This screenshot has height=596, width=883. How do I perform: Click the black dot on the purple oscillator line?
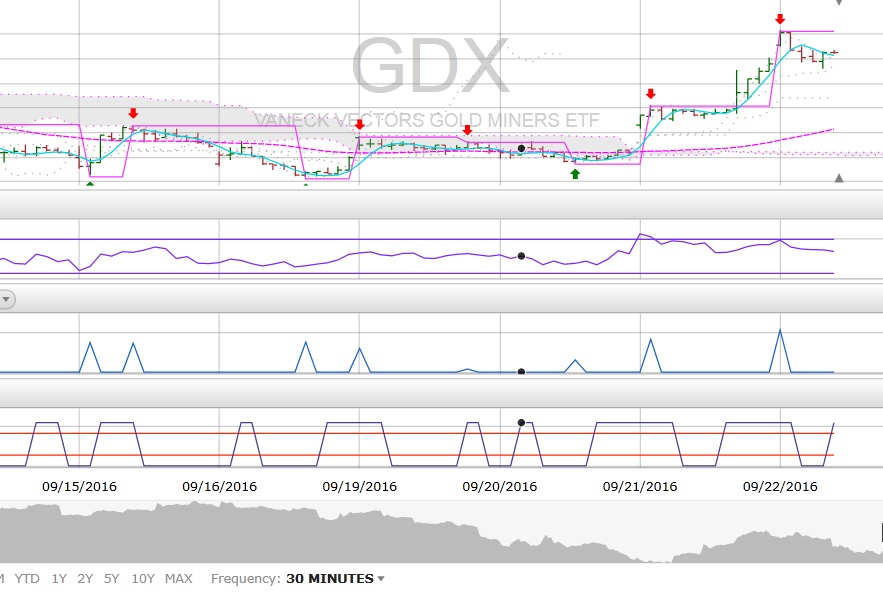point(521,256)
